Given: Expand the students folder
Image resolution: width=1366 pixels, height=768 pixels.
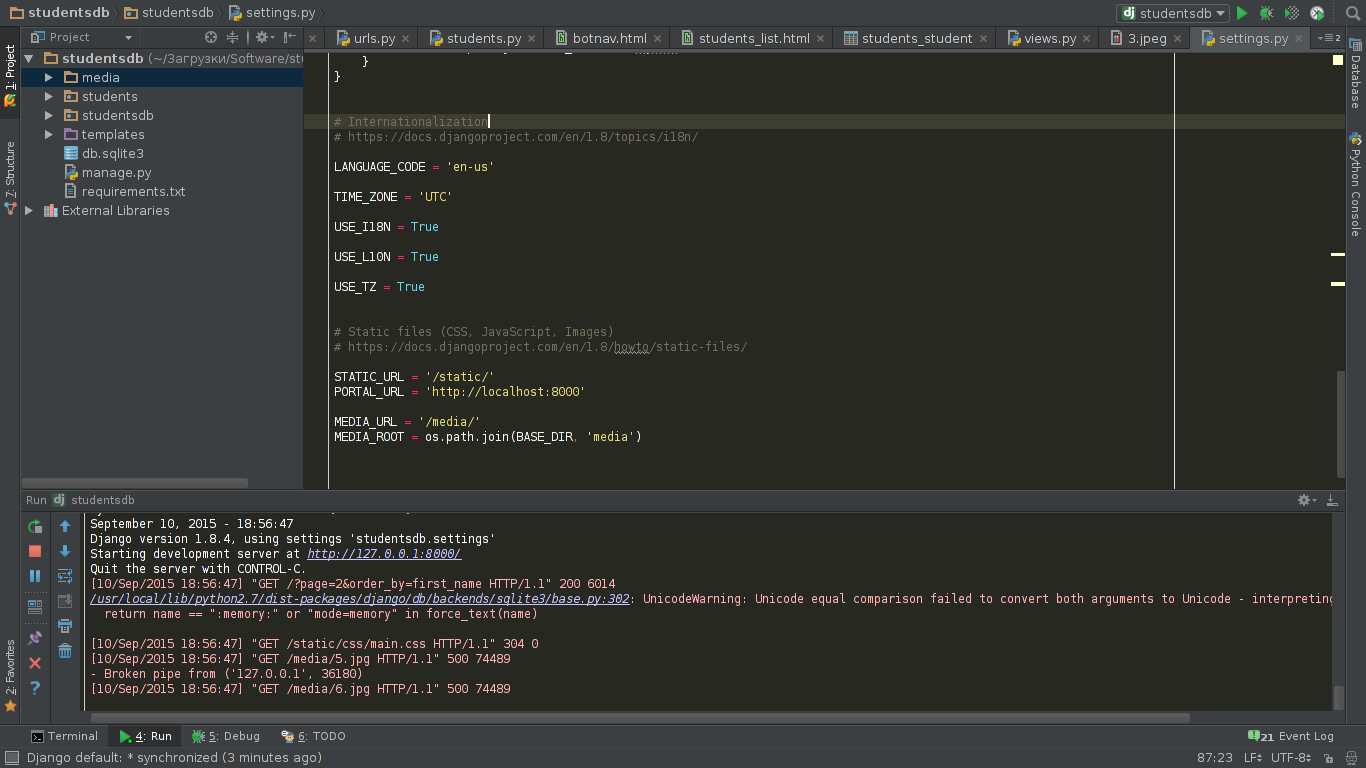Looking at the screenshot, I should tap(49, 96).
